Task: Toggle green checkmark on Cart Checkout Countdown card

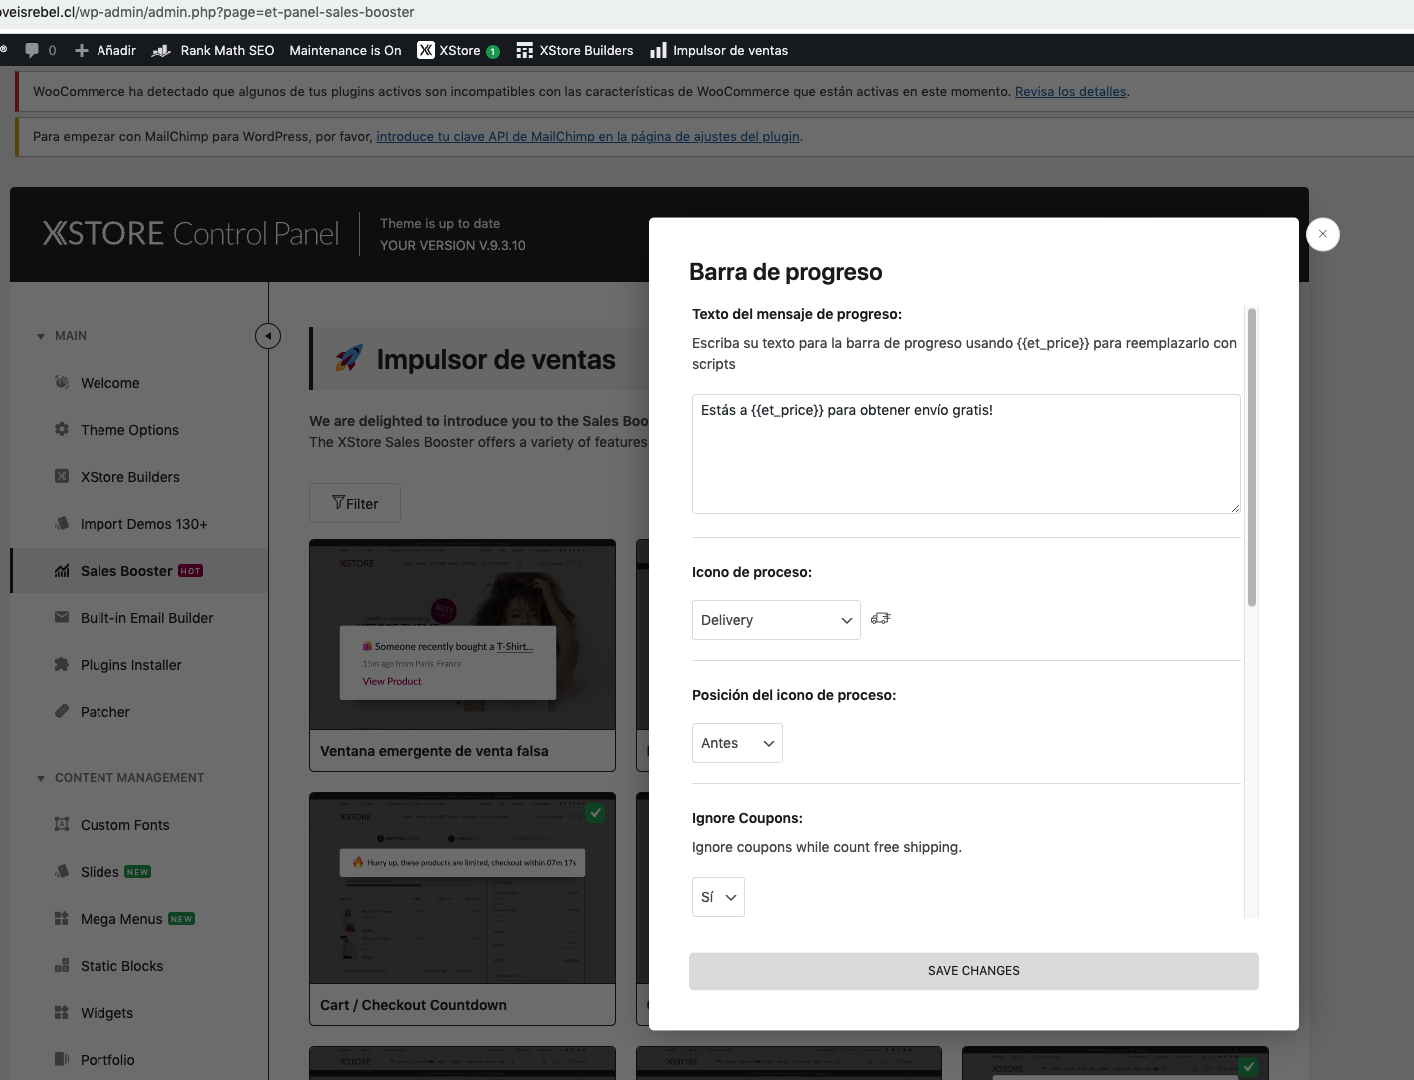Action: tap(596, 813)
